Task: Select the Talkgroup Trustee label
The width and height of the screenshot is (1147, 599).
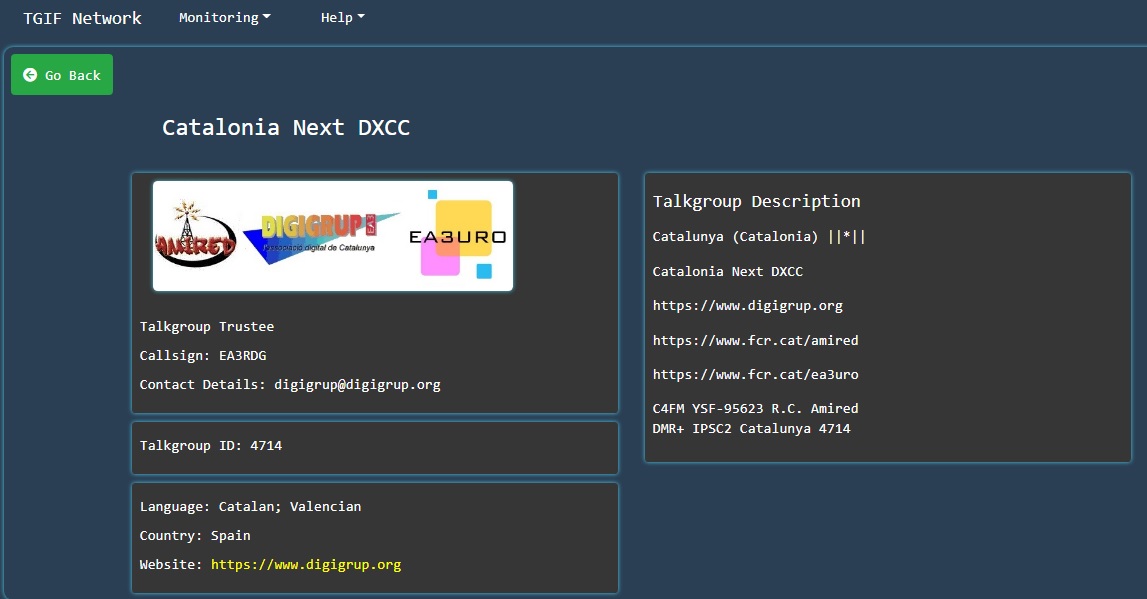Action: [x=207, y=326]
